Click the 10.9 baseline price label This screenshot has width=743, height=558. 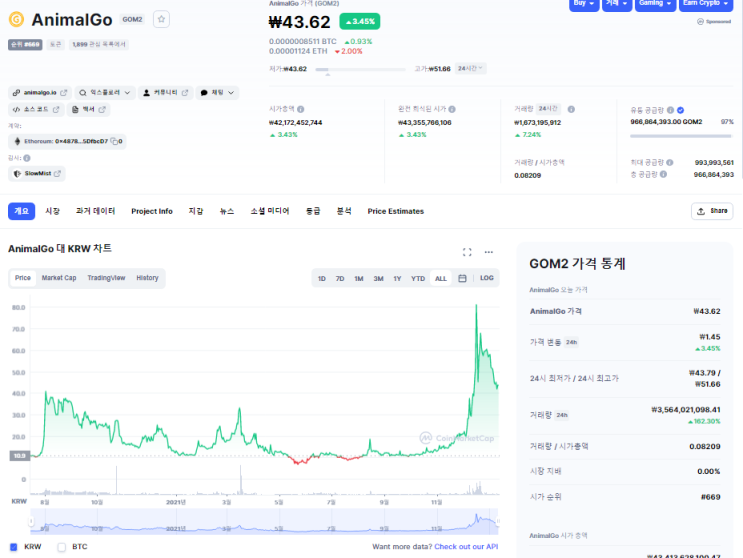click(19, 456)
